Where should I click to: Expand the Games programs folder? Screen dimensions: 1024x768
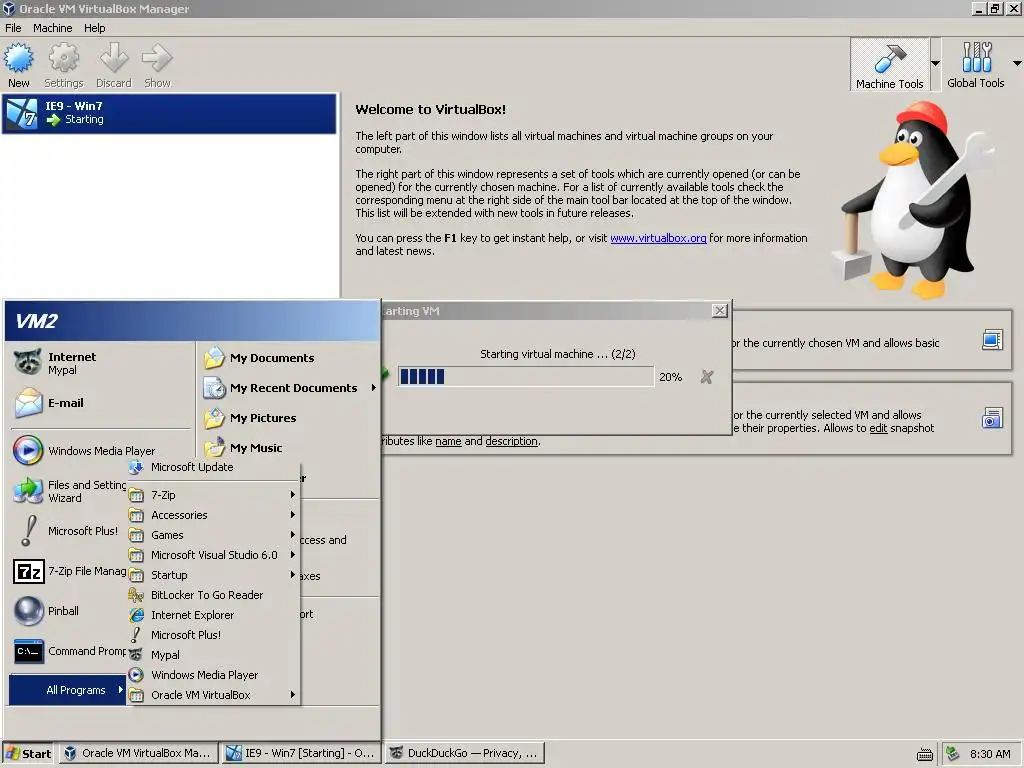214,535
